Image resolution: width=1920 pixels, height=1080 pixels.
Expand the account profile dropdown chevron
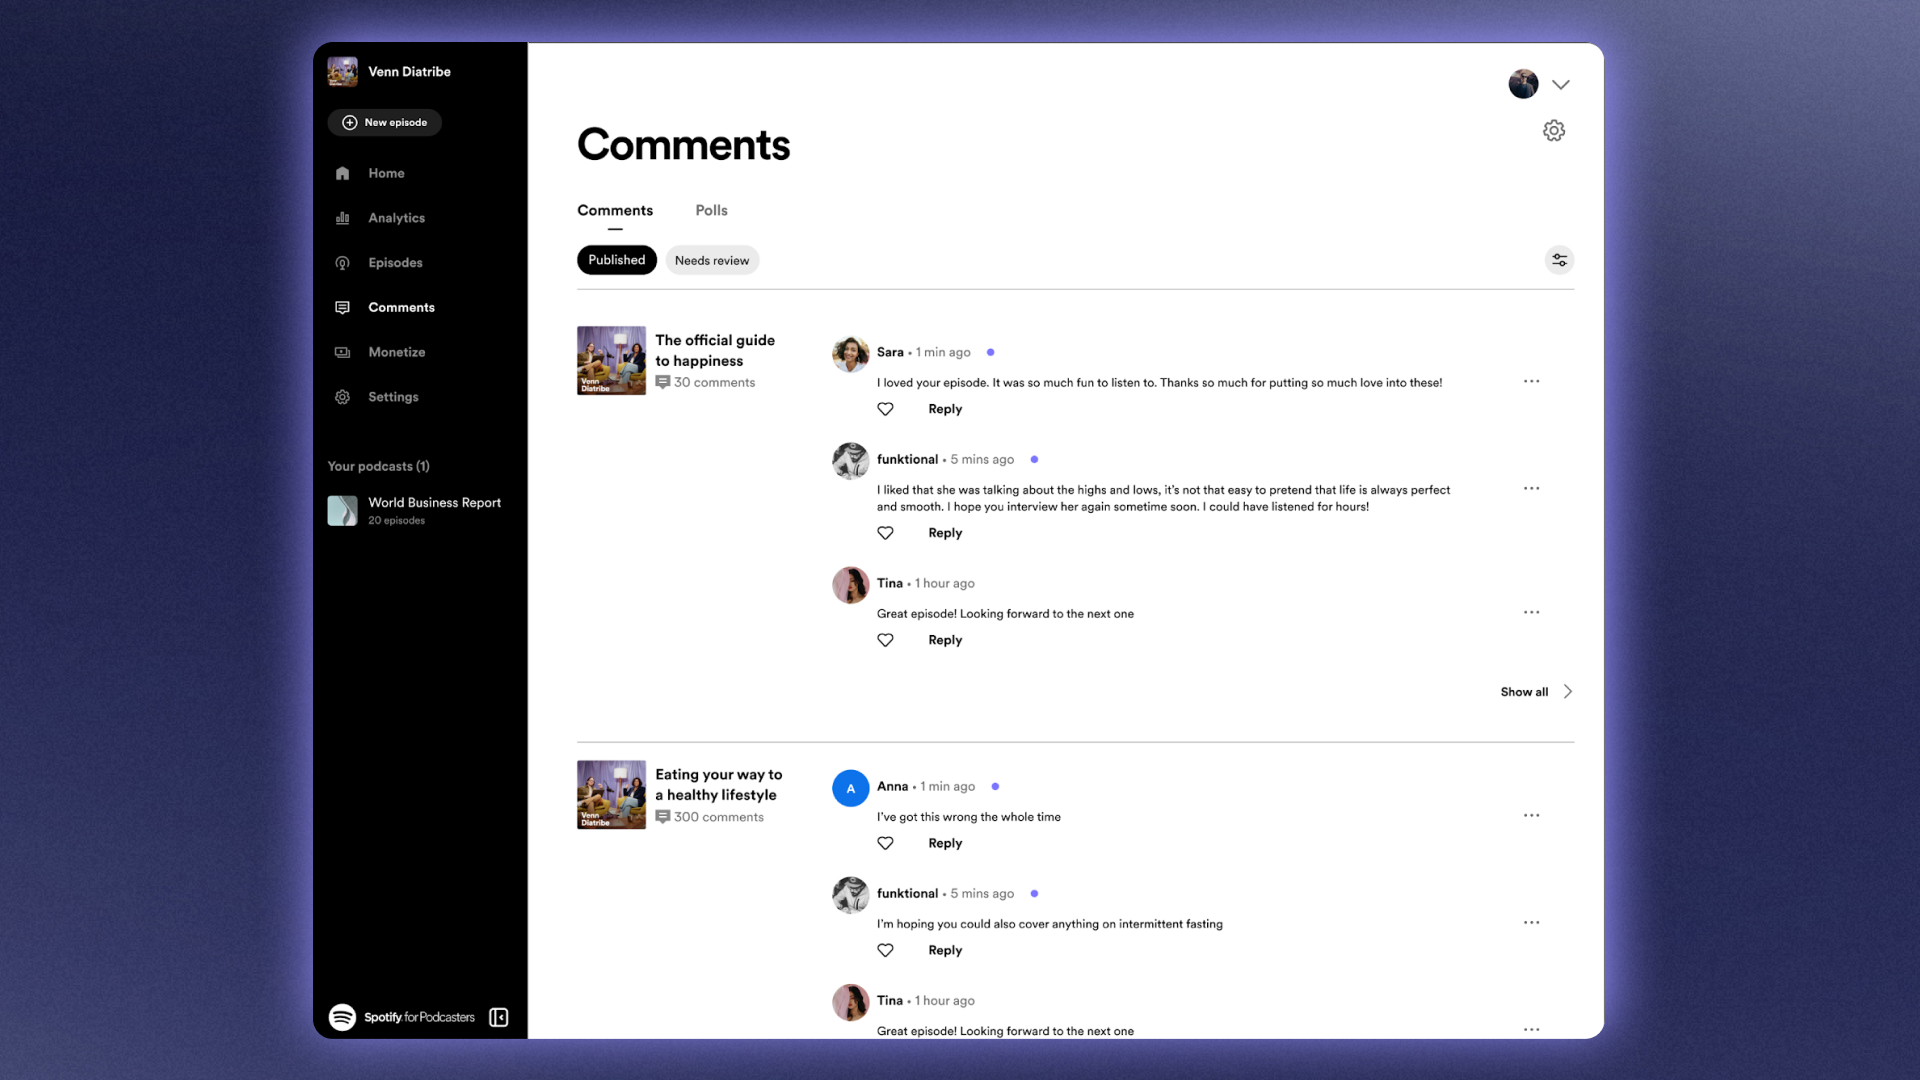click(1560, 85)
